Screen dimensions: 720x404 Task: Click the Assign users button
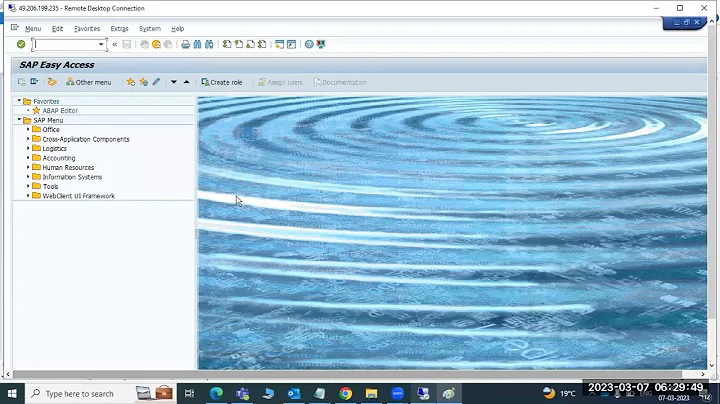[x=280, y=82]
